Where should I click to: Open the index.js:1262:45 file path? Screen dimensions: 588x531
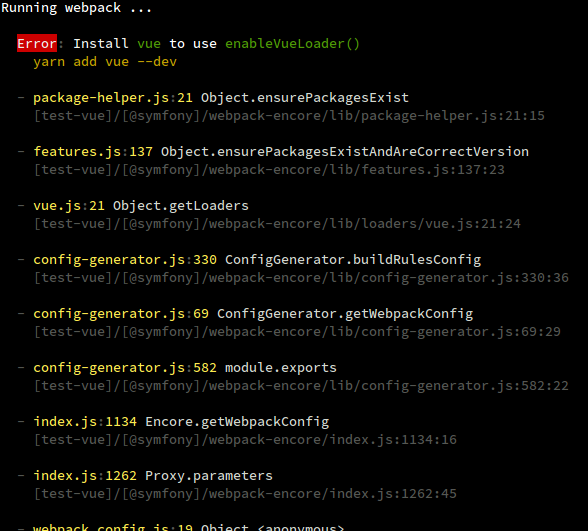click(245, 494)
